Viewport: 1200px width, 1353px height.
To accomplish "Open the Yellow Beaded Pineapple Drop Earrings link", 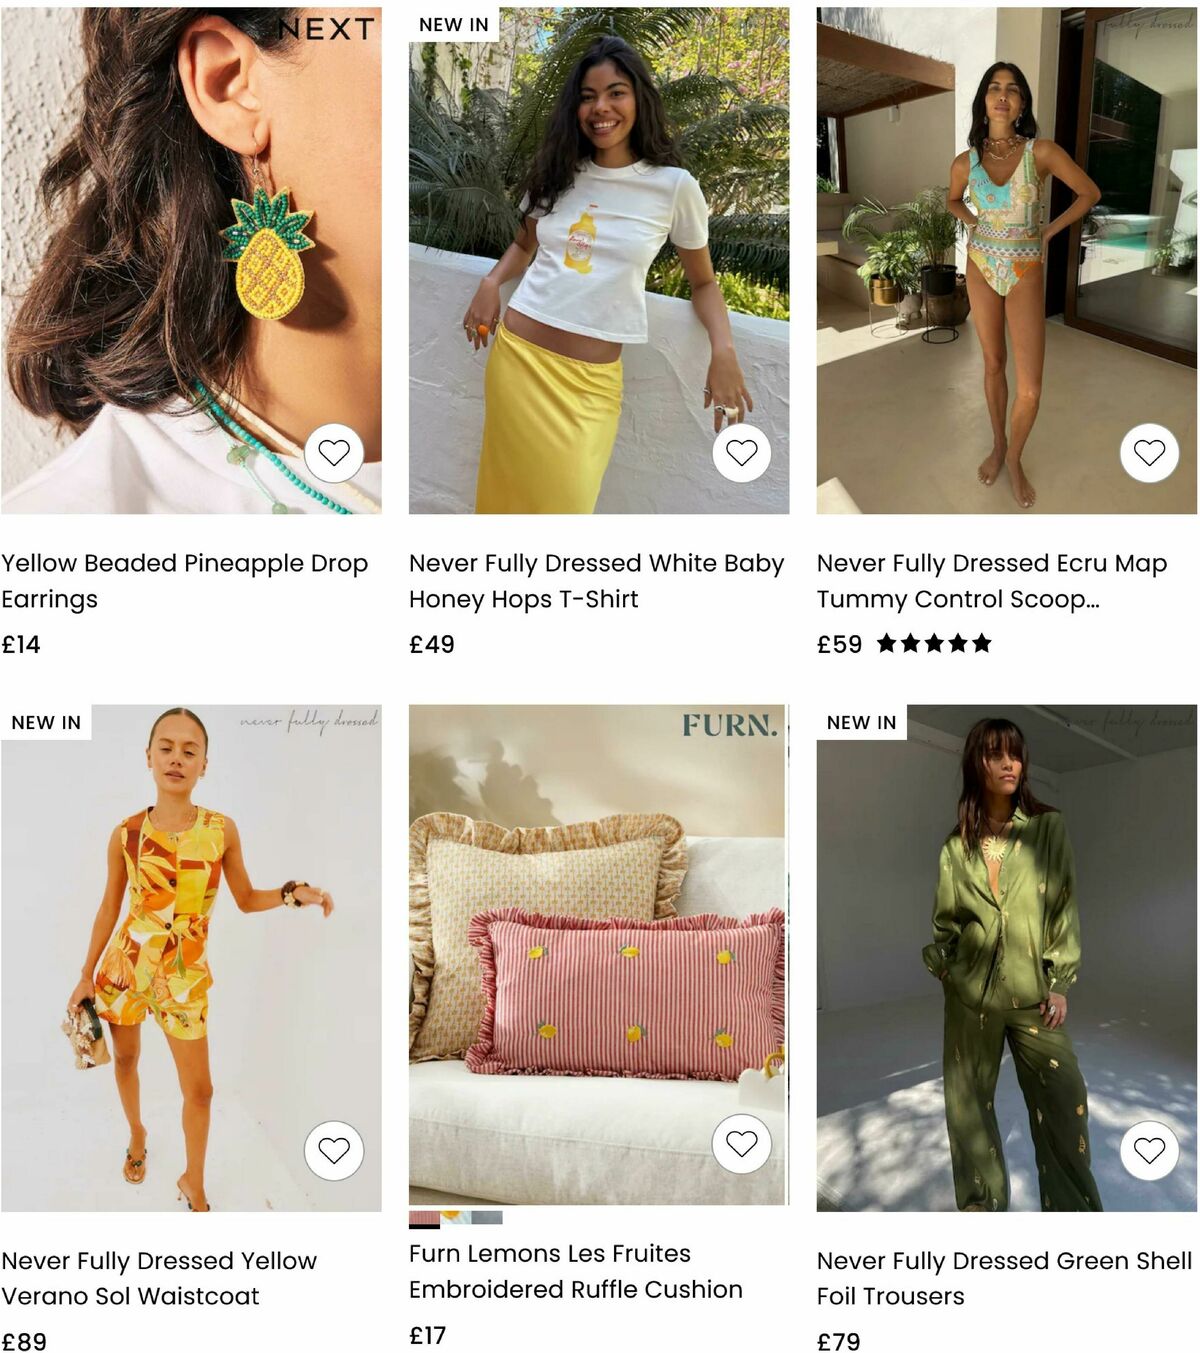I will (x=186, y=581).
